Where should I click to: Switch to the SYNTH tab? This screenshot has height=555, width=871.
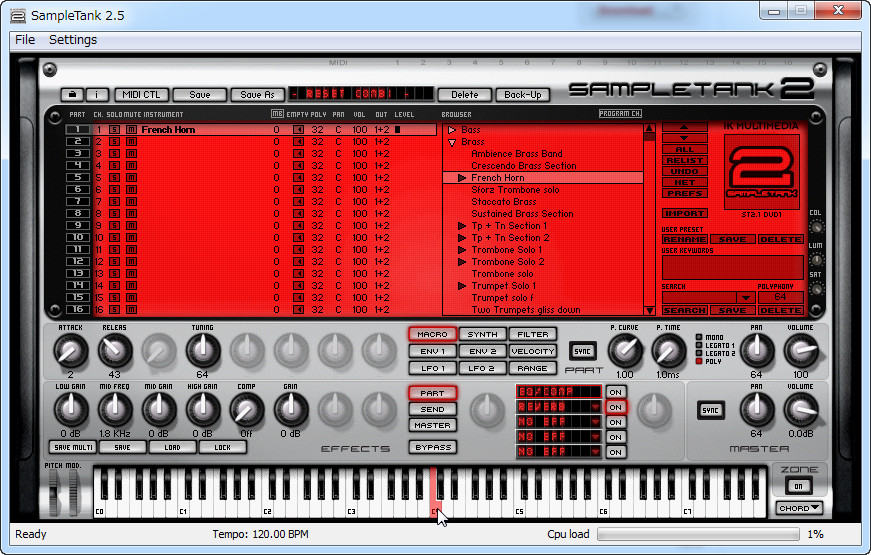tap(482, 334)
